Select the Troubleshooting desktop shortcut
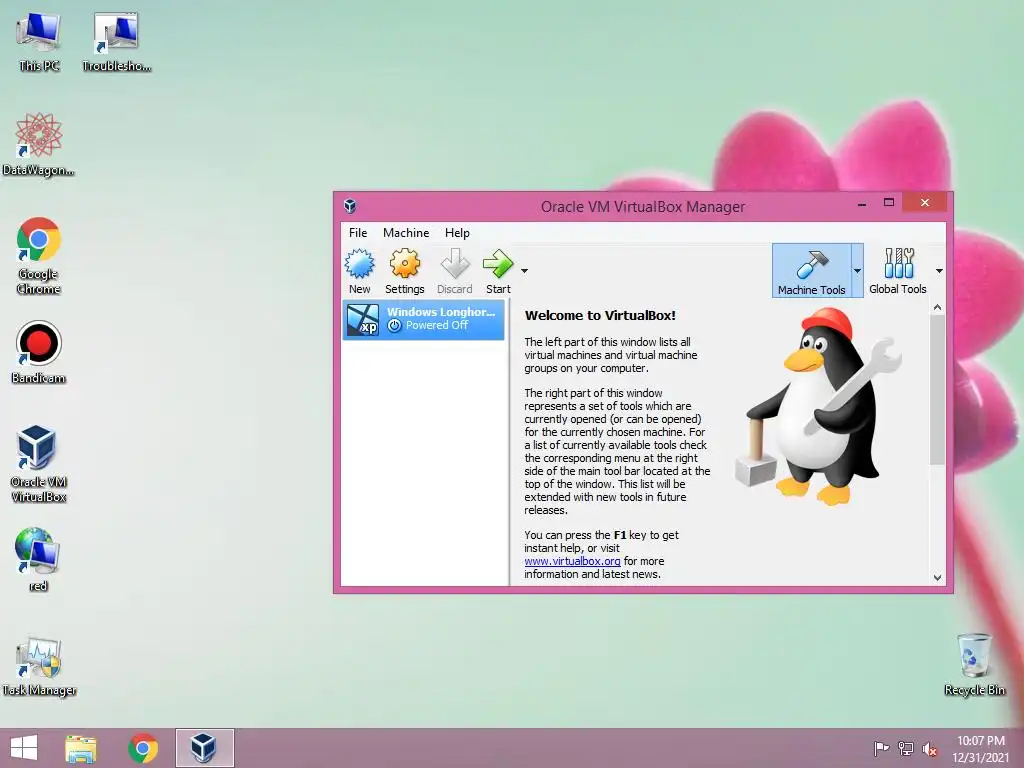The height and width of the screenshot is (768, 1024). point(116,42)
